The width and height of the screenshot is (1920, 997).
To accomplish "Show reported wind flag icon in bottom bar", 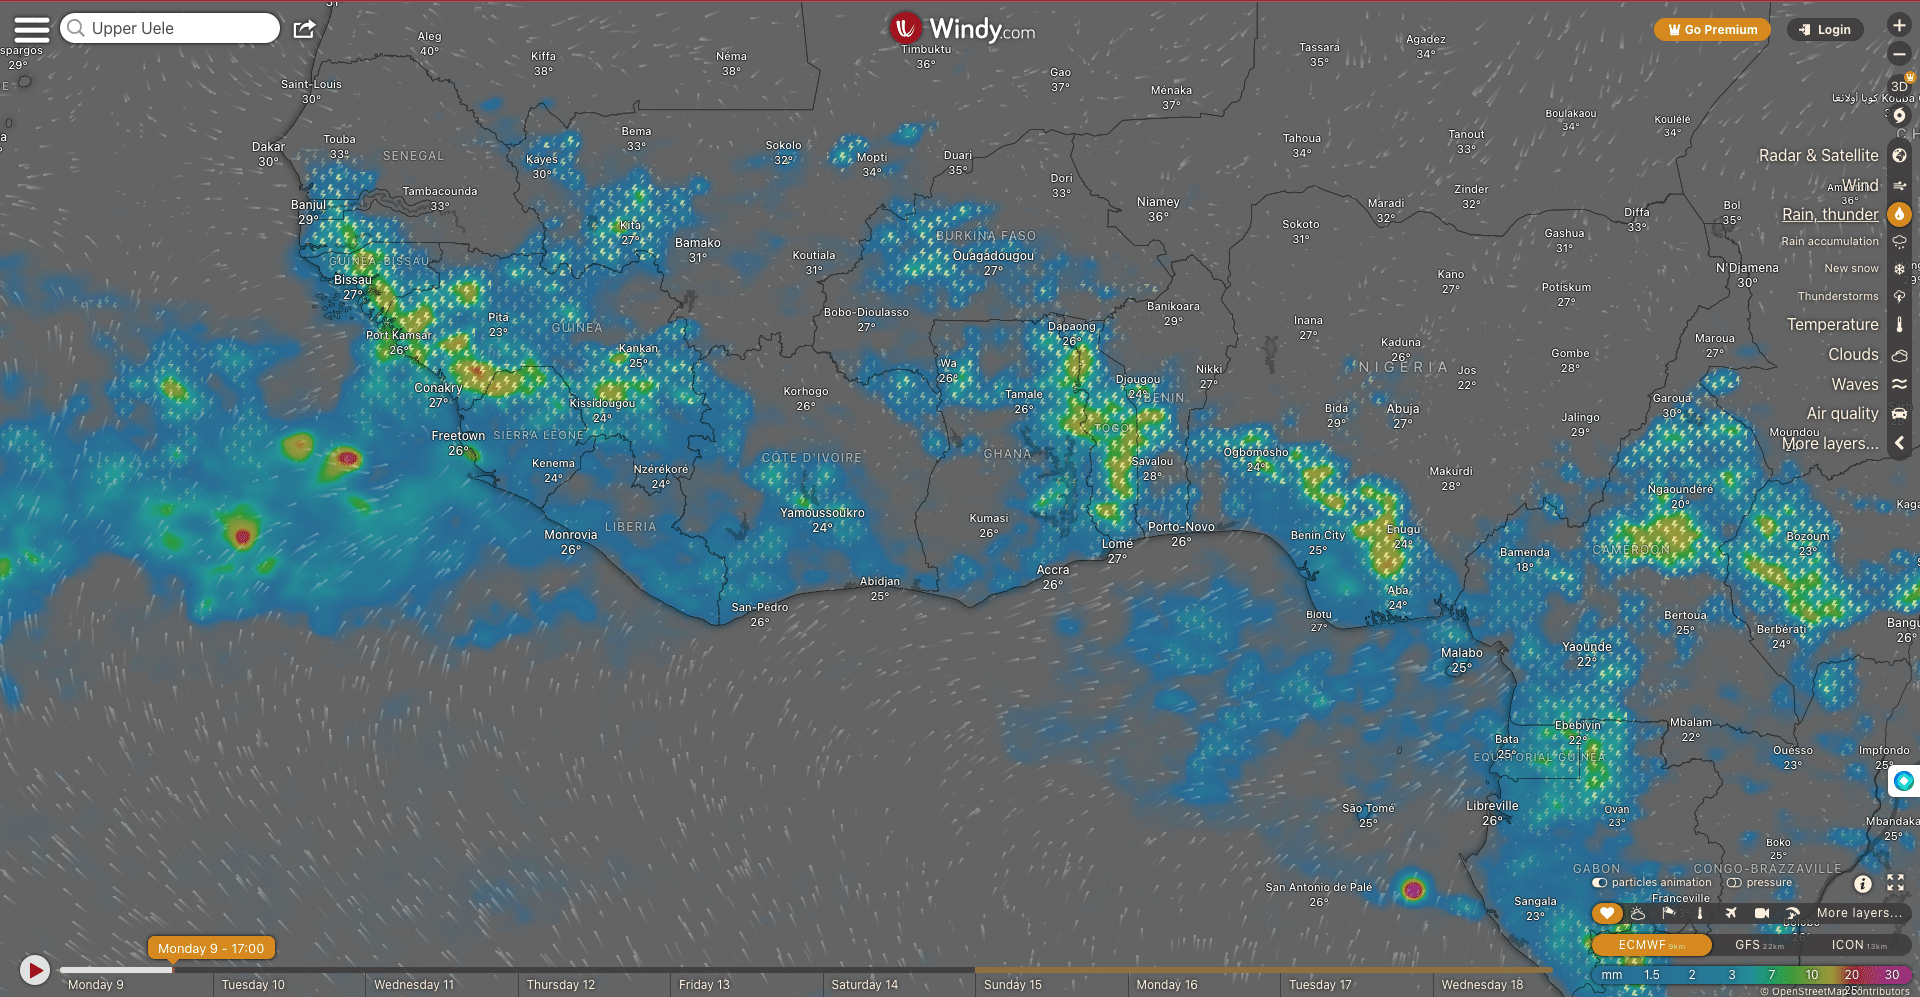I will [1669, 913].
